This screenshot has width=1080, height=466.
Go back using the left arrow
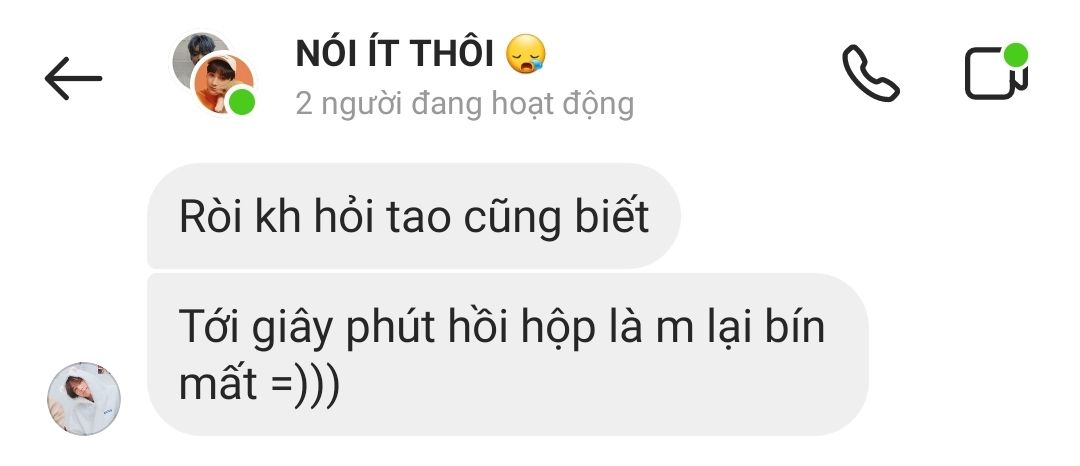point(73,78)
